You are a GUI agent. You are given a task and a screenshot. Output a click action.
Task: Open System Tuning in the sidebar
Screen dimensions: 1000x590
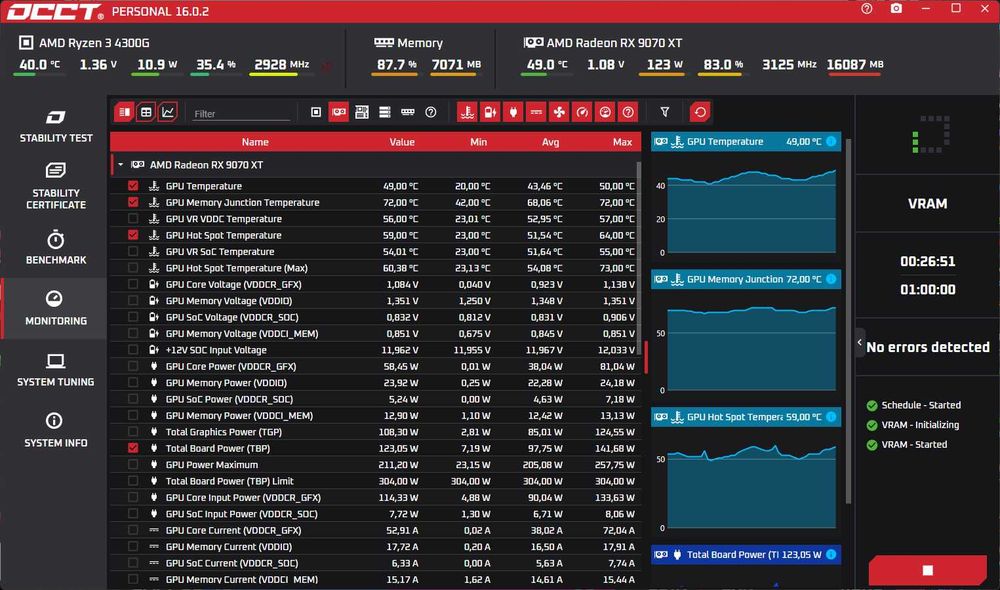point(55,370)
